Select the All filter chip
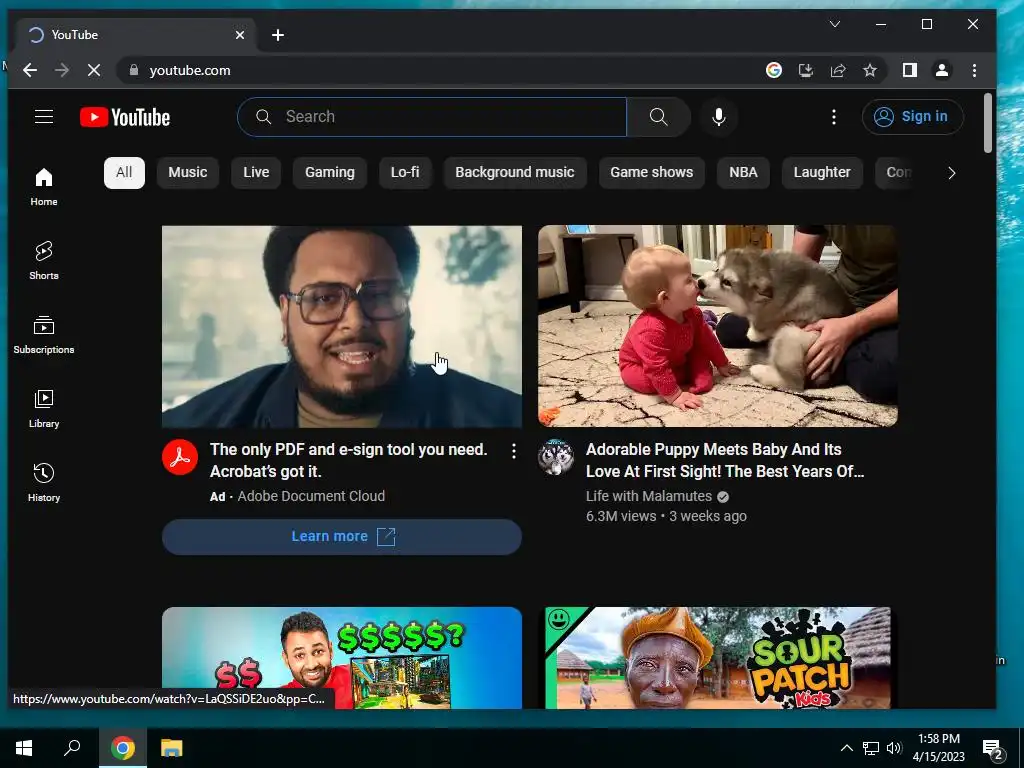This screenshot has width=1024, height=768. 124,173
